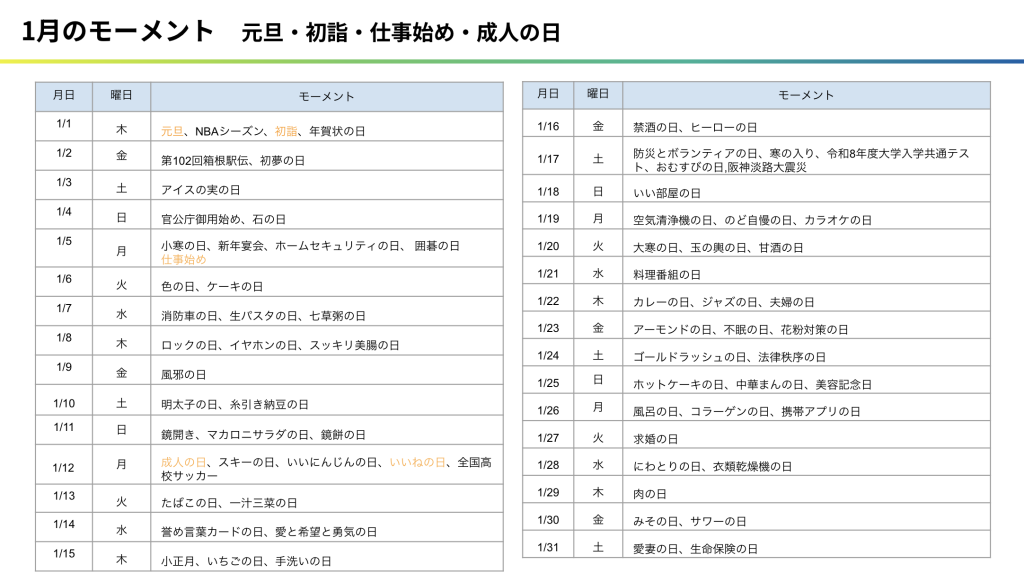Viewport: 1024px width, 574px height.
Task: Click the 求婚の日 cell in the 1/27 row
Action: coord(656,439)
